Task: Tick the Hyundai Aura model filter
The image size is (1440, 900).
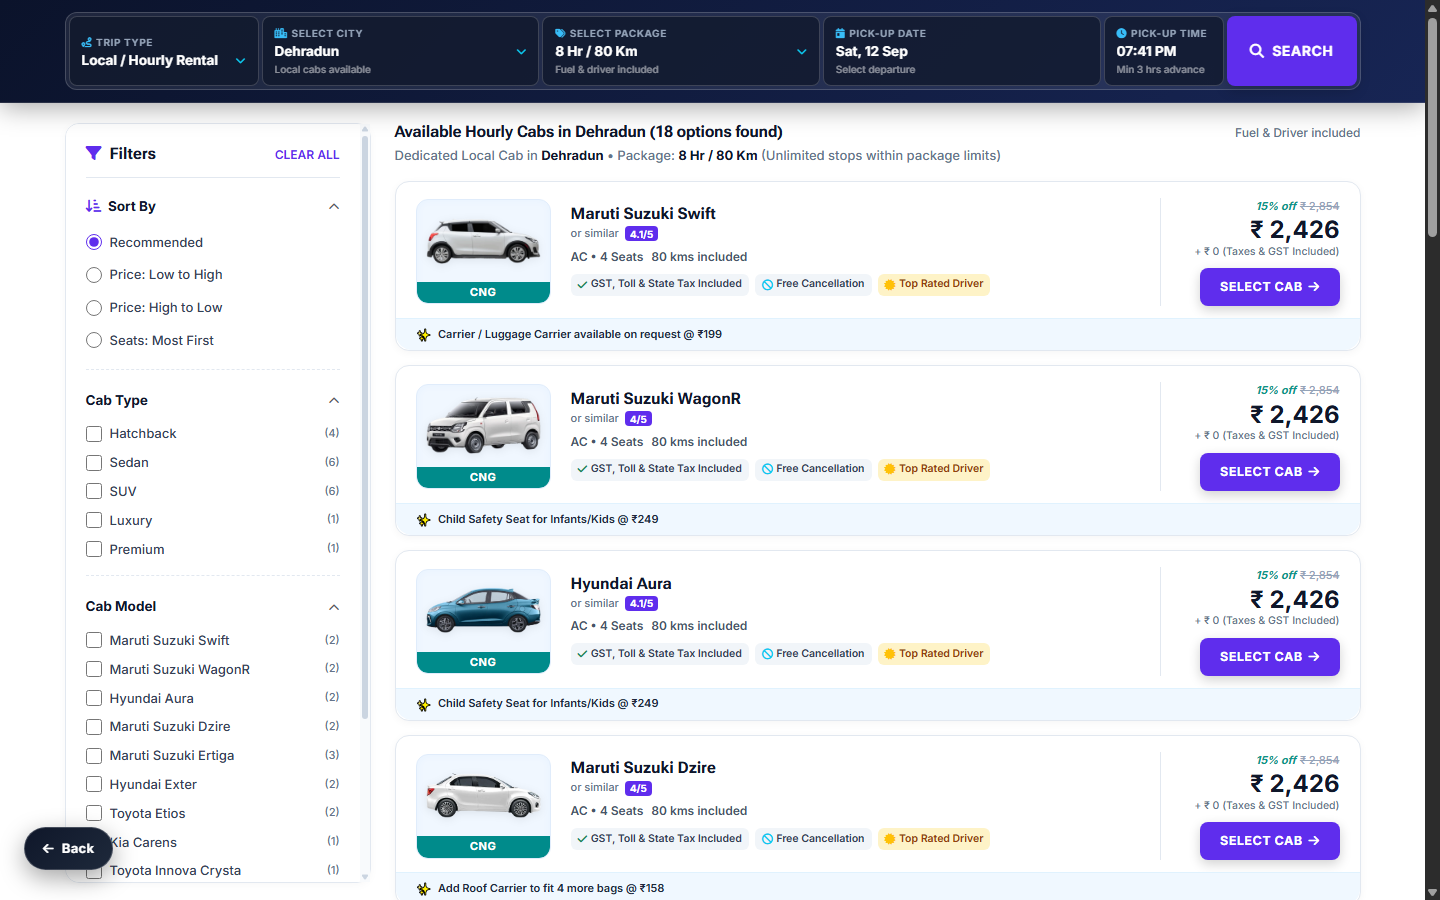Action: coord(94,698)
